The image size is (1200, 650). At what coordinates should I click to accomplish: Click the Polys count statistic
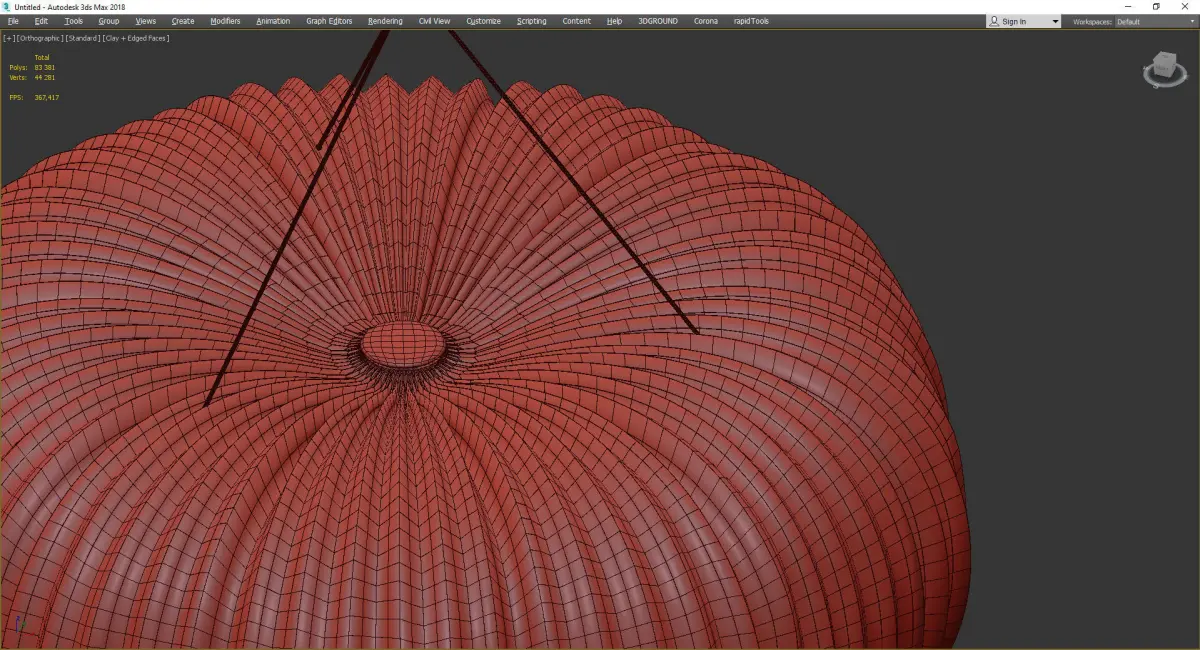(x=32, y=67)
